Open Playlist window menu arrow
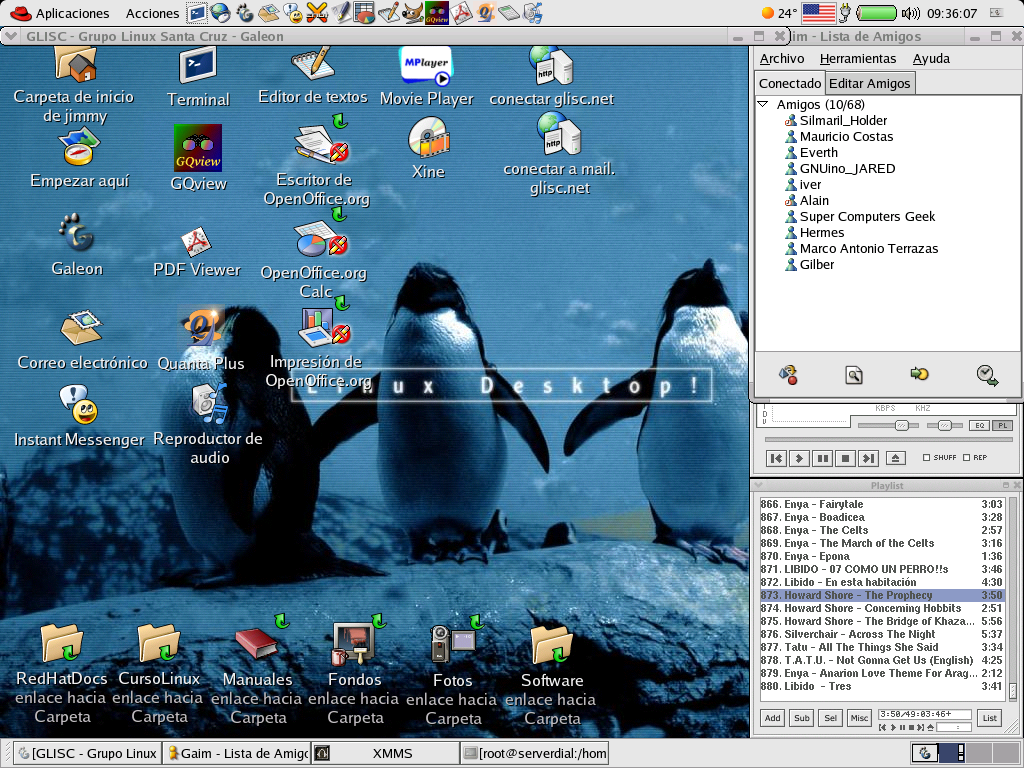Screen dimensions: 1024x768 pos(758,485)
